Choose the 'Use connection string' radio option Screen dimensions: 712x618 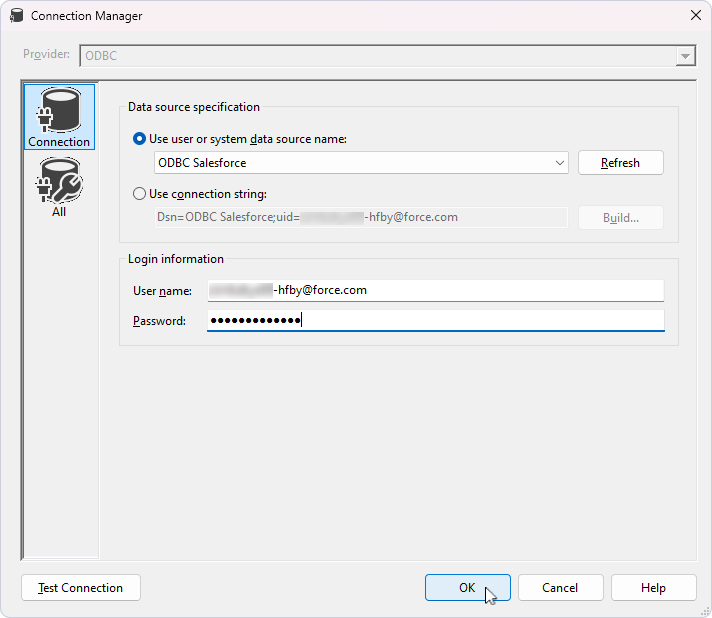pos(140,194)
